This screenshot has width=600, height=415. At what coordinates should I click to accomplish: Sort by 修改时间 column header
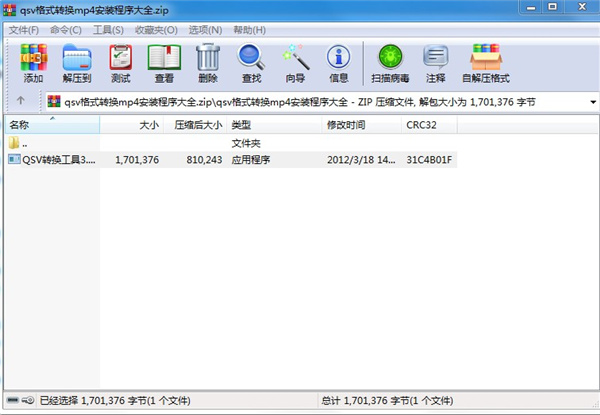(346, 125)
